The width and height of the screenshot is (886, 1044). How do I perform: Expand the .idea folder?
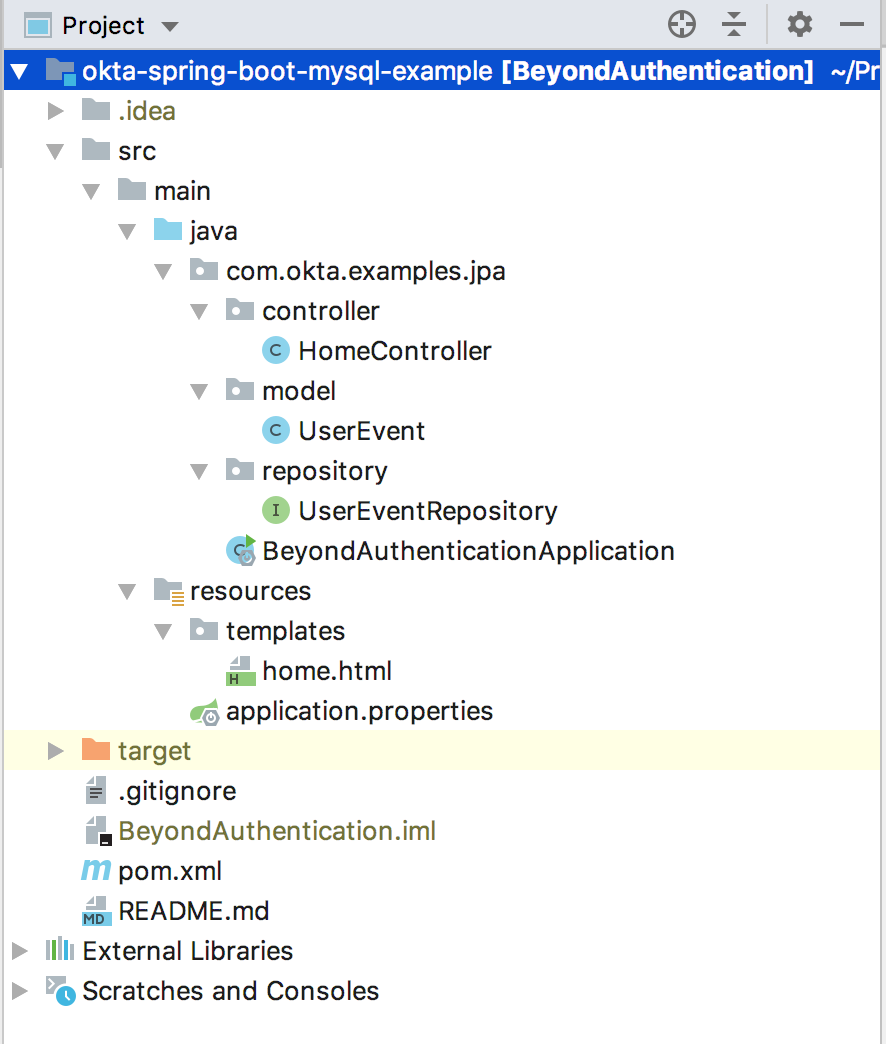click(56, 111)
